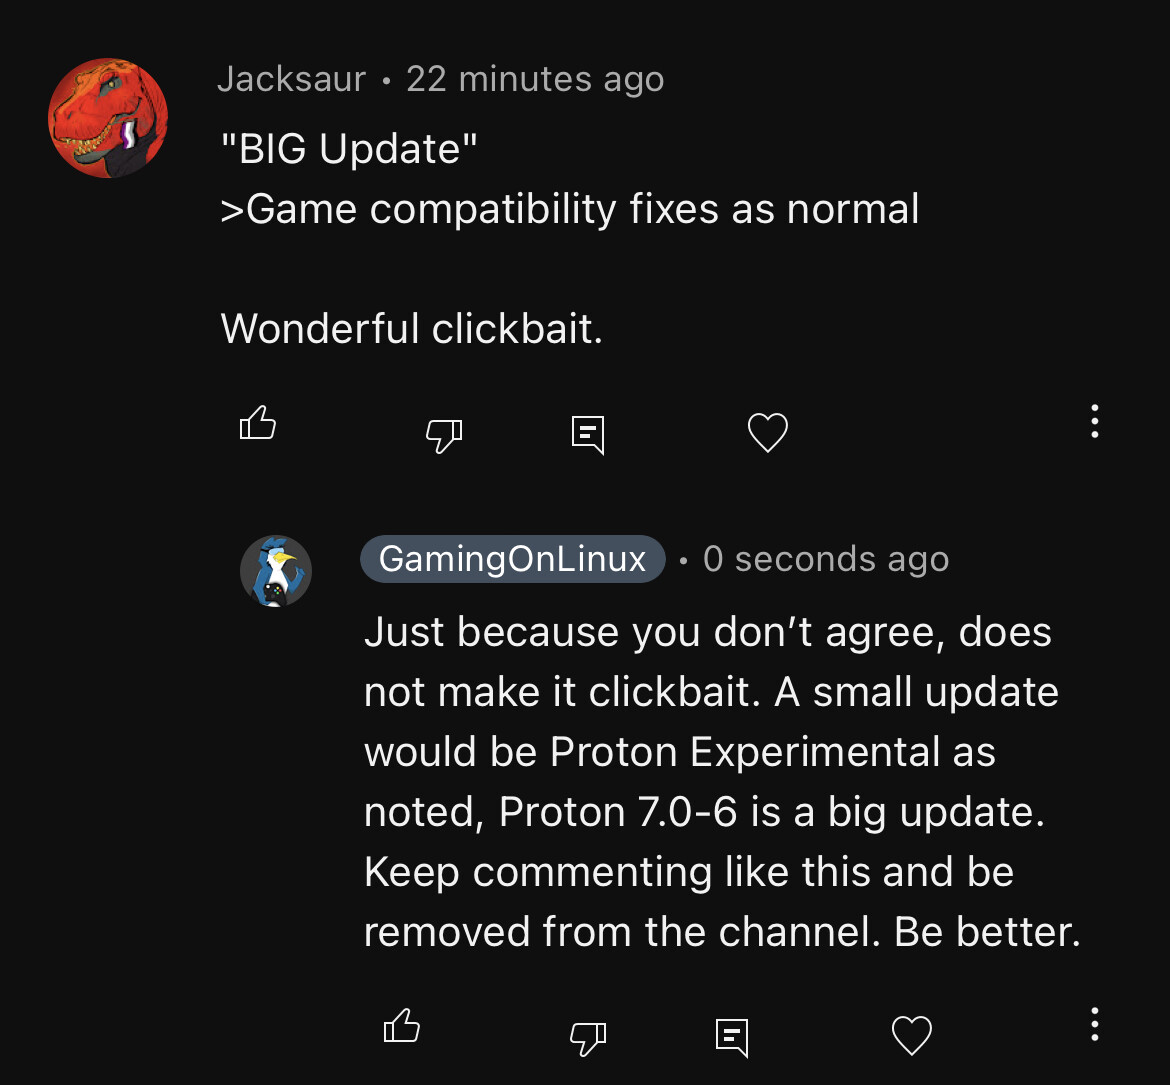Open the "0 seconds ago" timestamp link

click(826, 559)
